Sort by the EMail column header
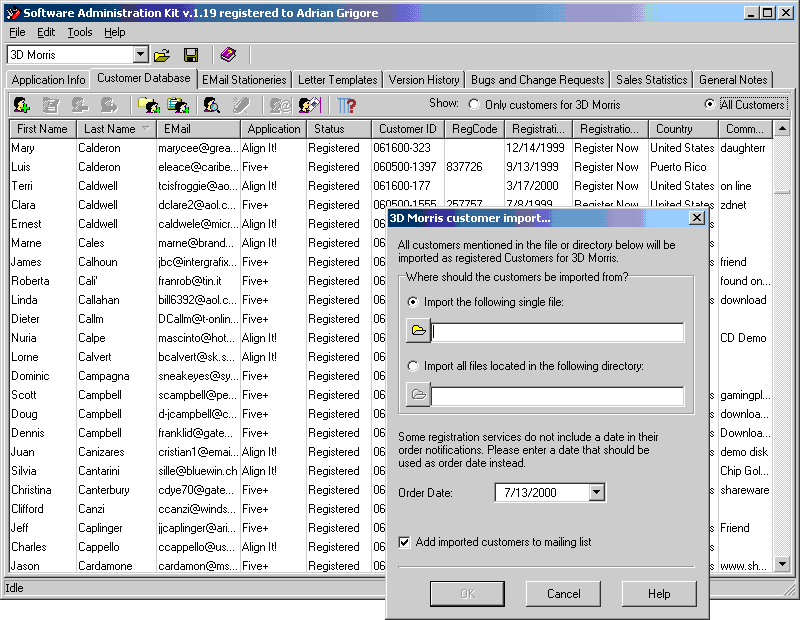 point(198,129)
